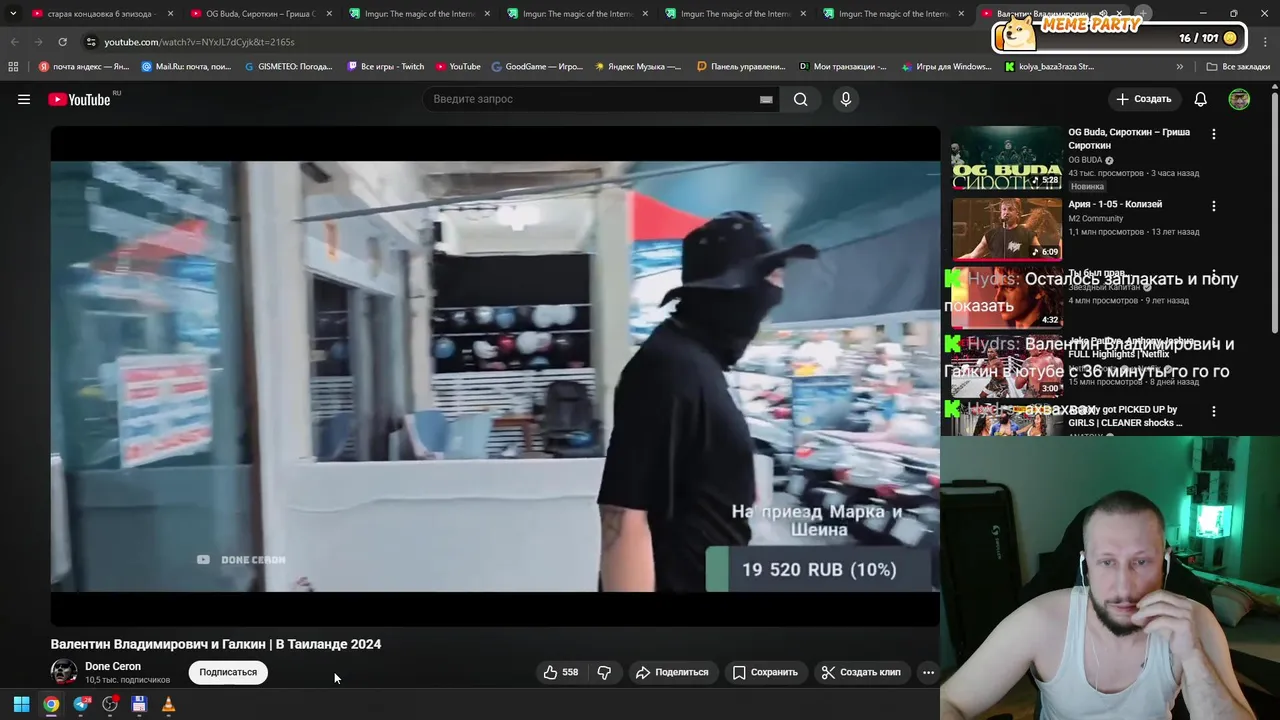The image size is (1280, 720).
Task: Start voice search with the microphone
Action: coord(845,99)
